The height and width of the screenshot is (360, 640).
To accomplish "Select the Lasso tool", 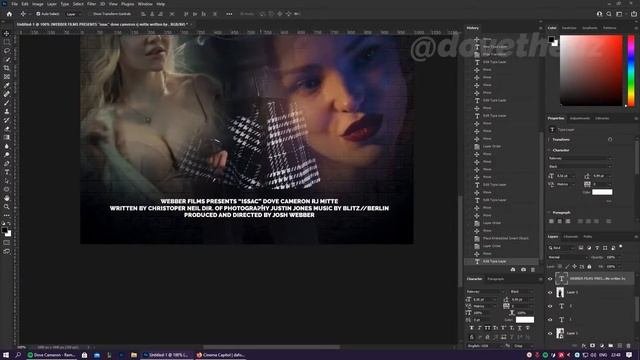I will click(7, 51).
